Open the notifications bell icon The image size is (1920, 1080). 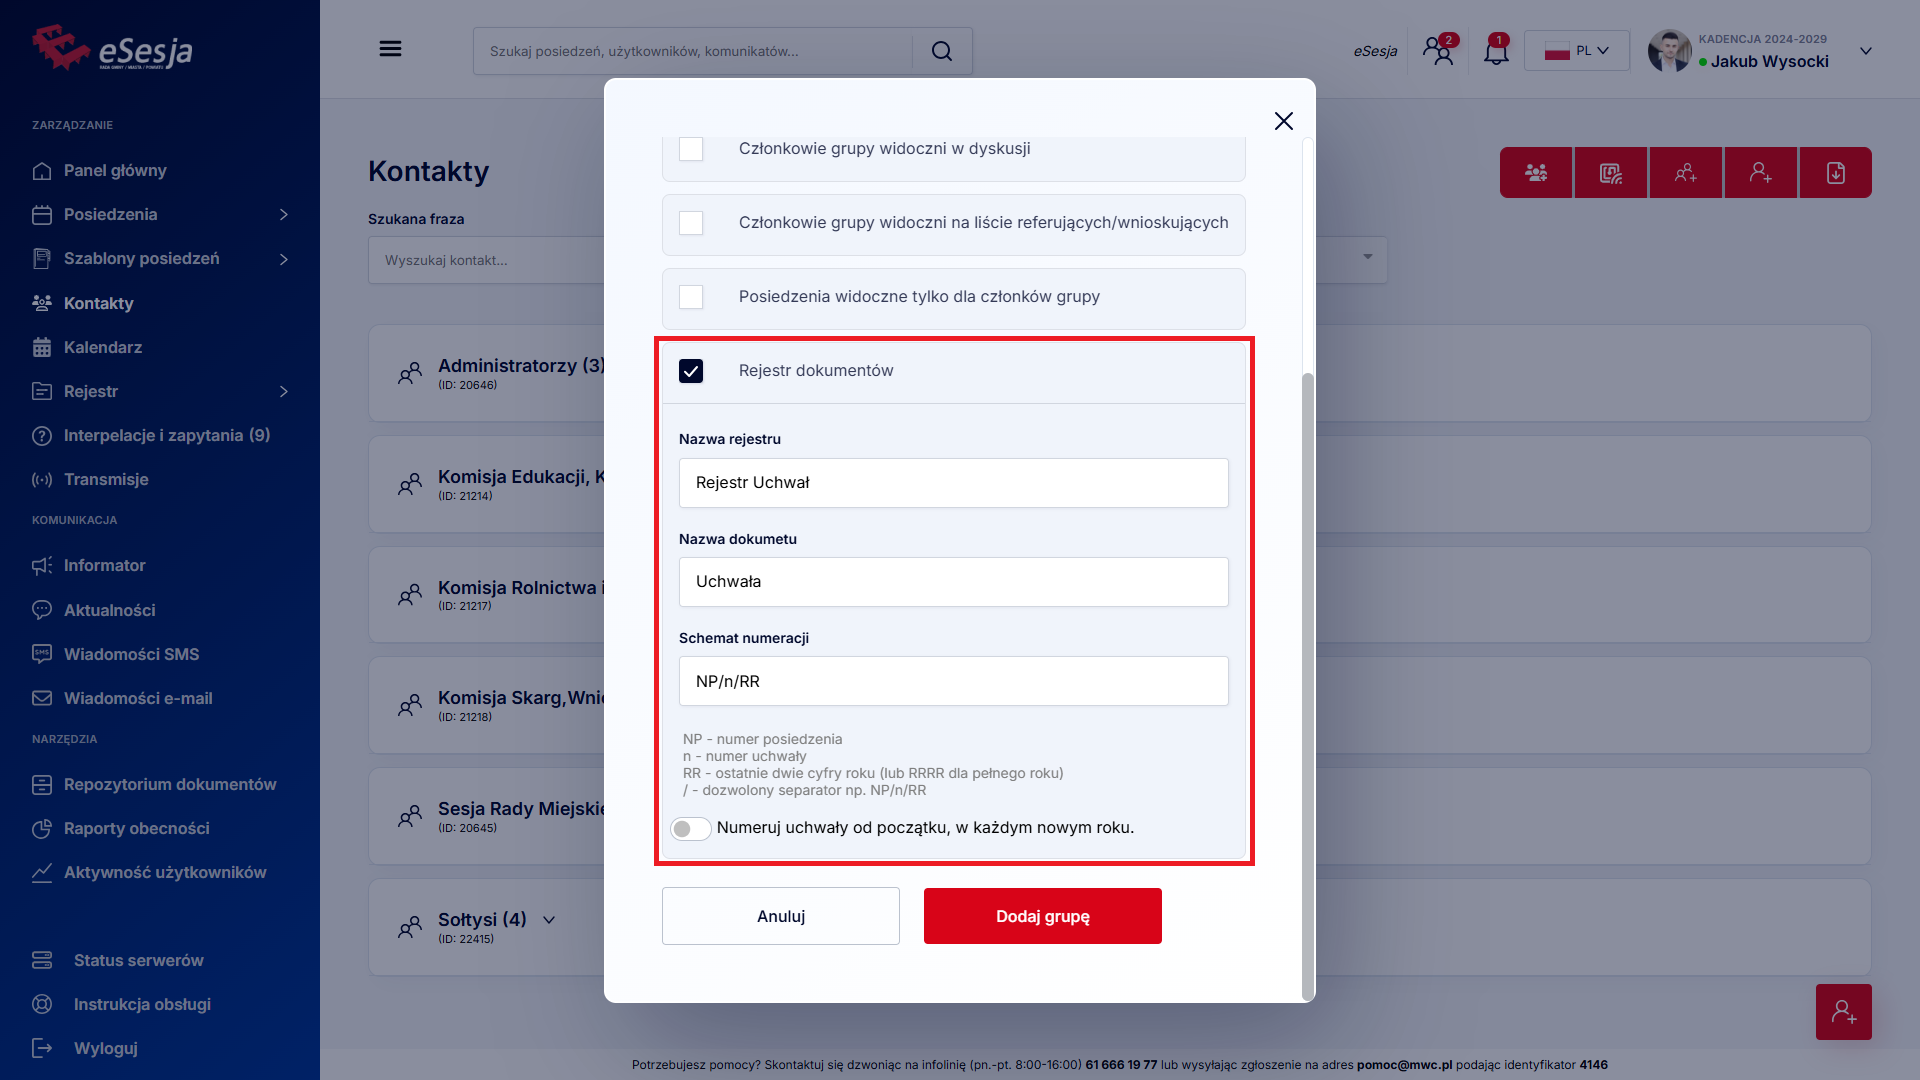1496,51
